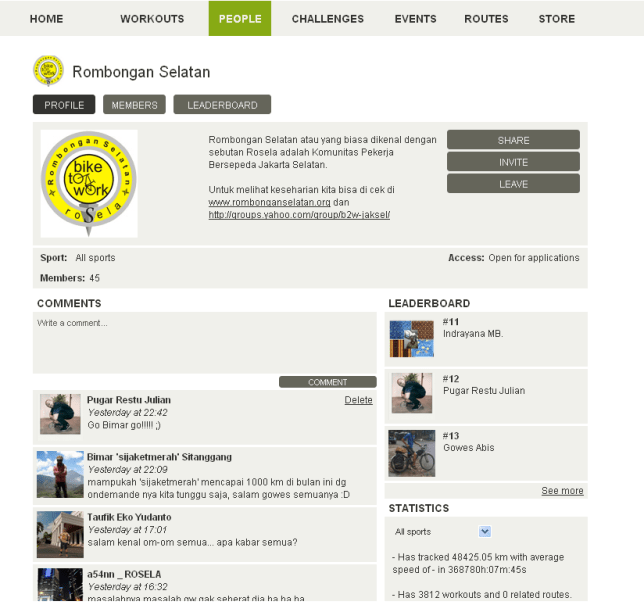Click Taufik Eko Yudanto's avatar photo
644x605 pixels.
point(60,534)
